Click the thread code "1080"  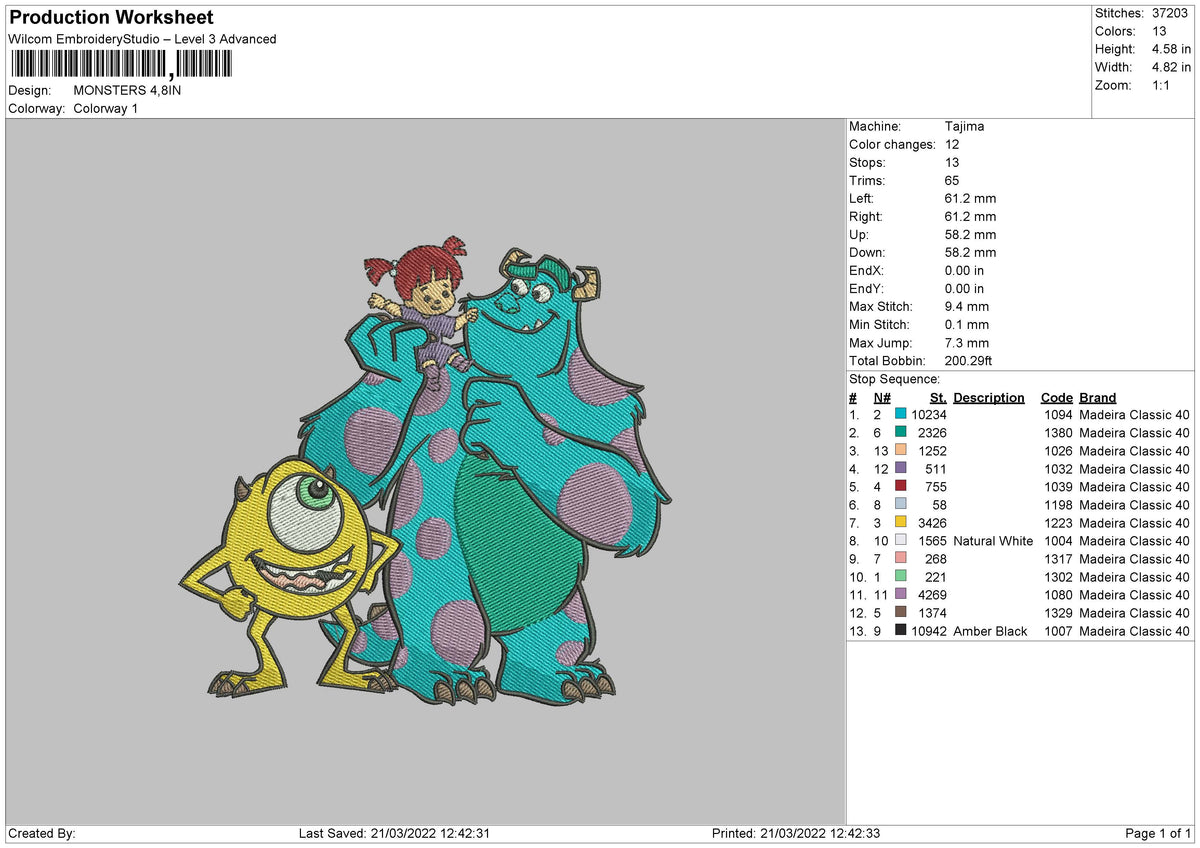[x=1058, y=595]
